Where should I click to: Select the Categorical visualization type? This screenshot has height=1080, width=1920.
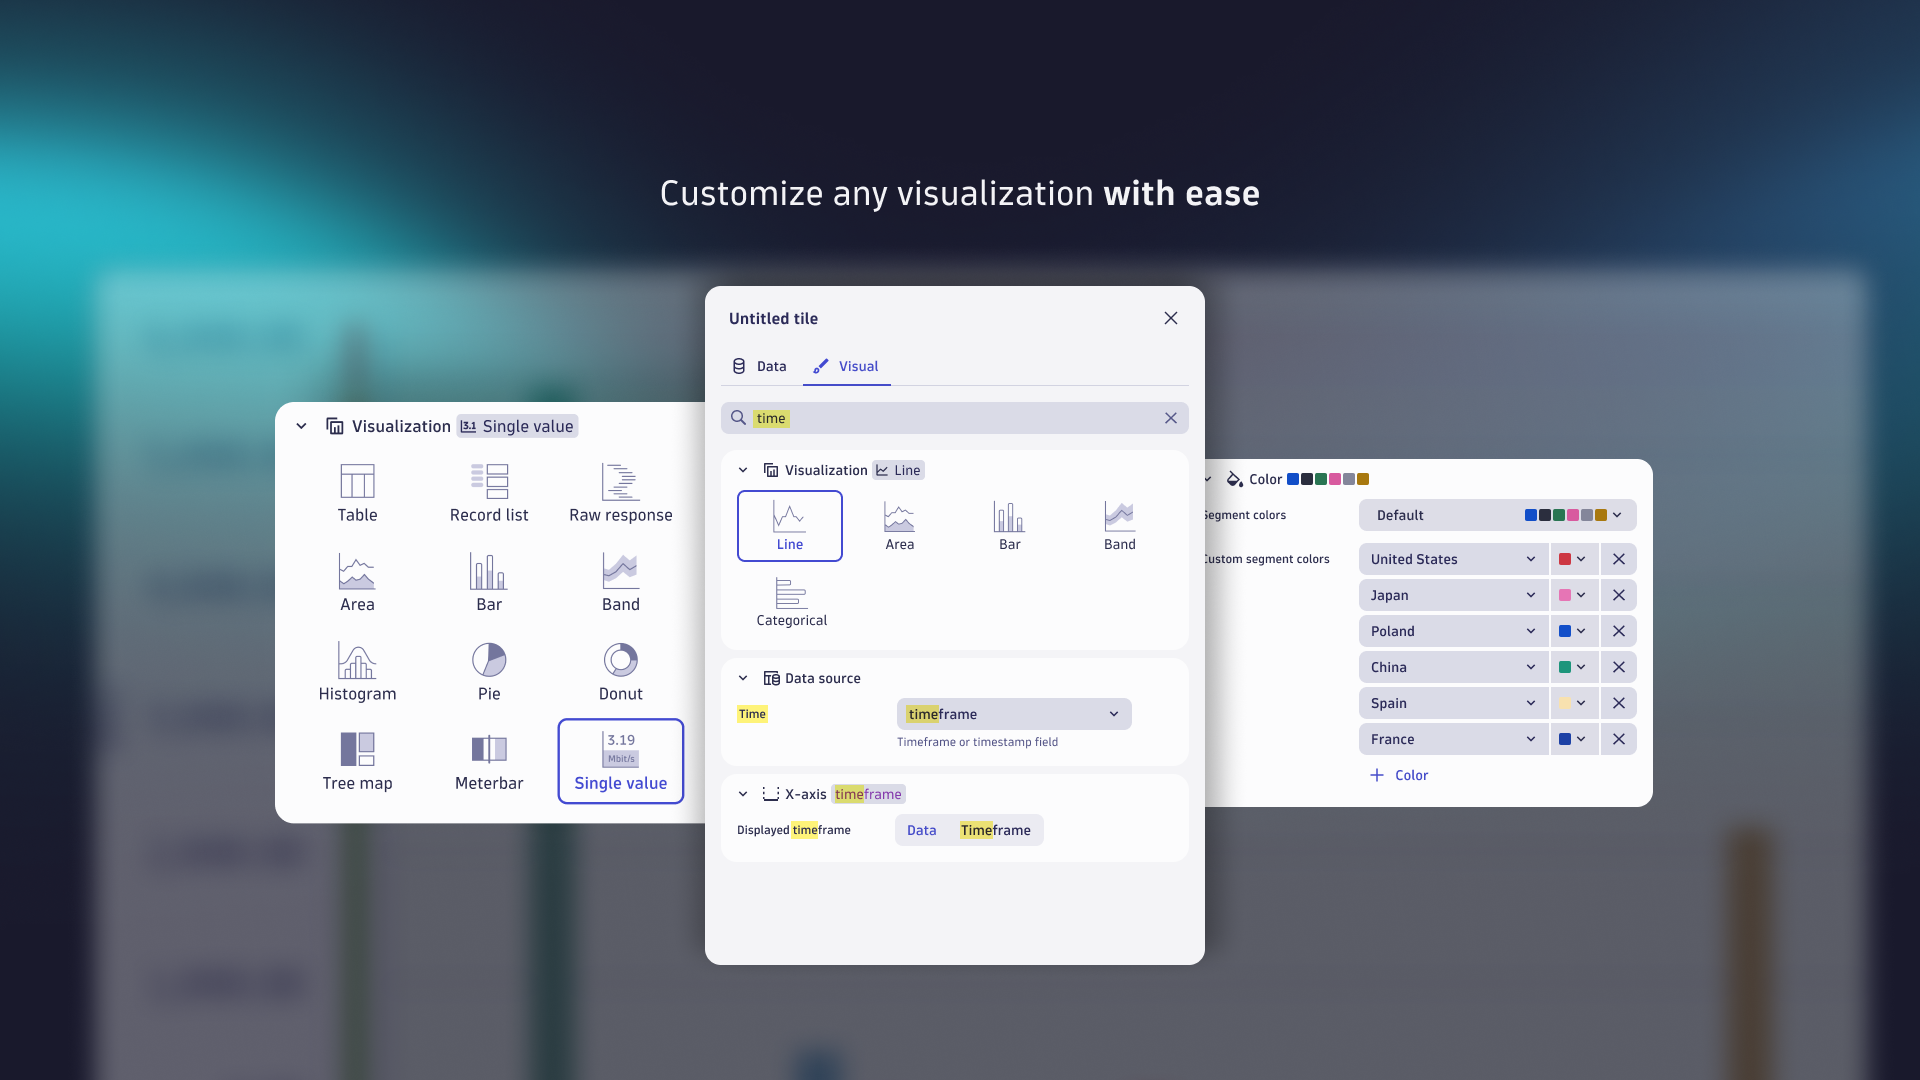[790, 601]
